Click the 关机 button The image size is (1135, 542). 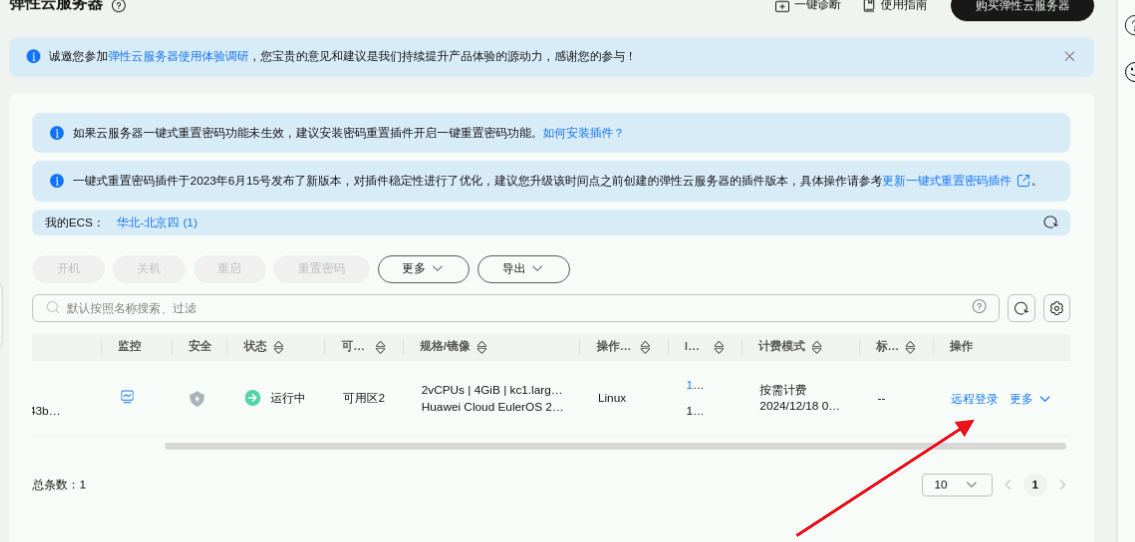(149, 268)
